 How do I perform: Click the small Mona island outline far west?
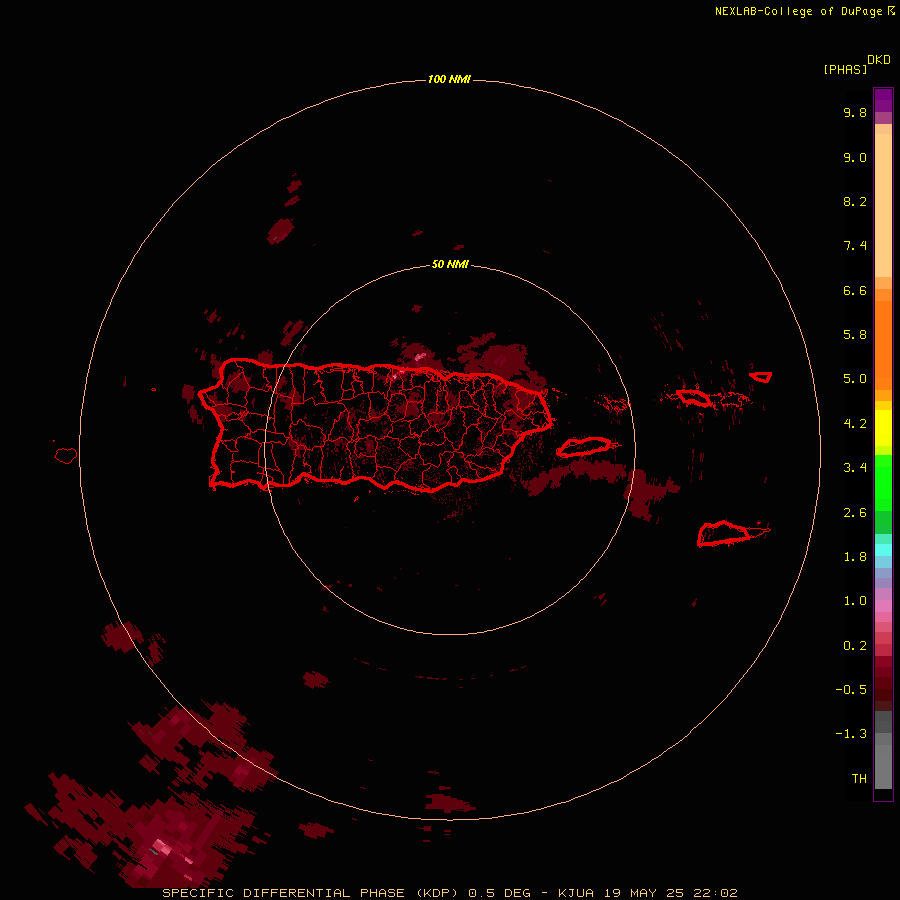point(65,456)
